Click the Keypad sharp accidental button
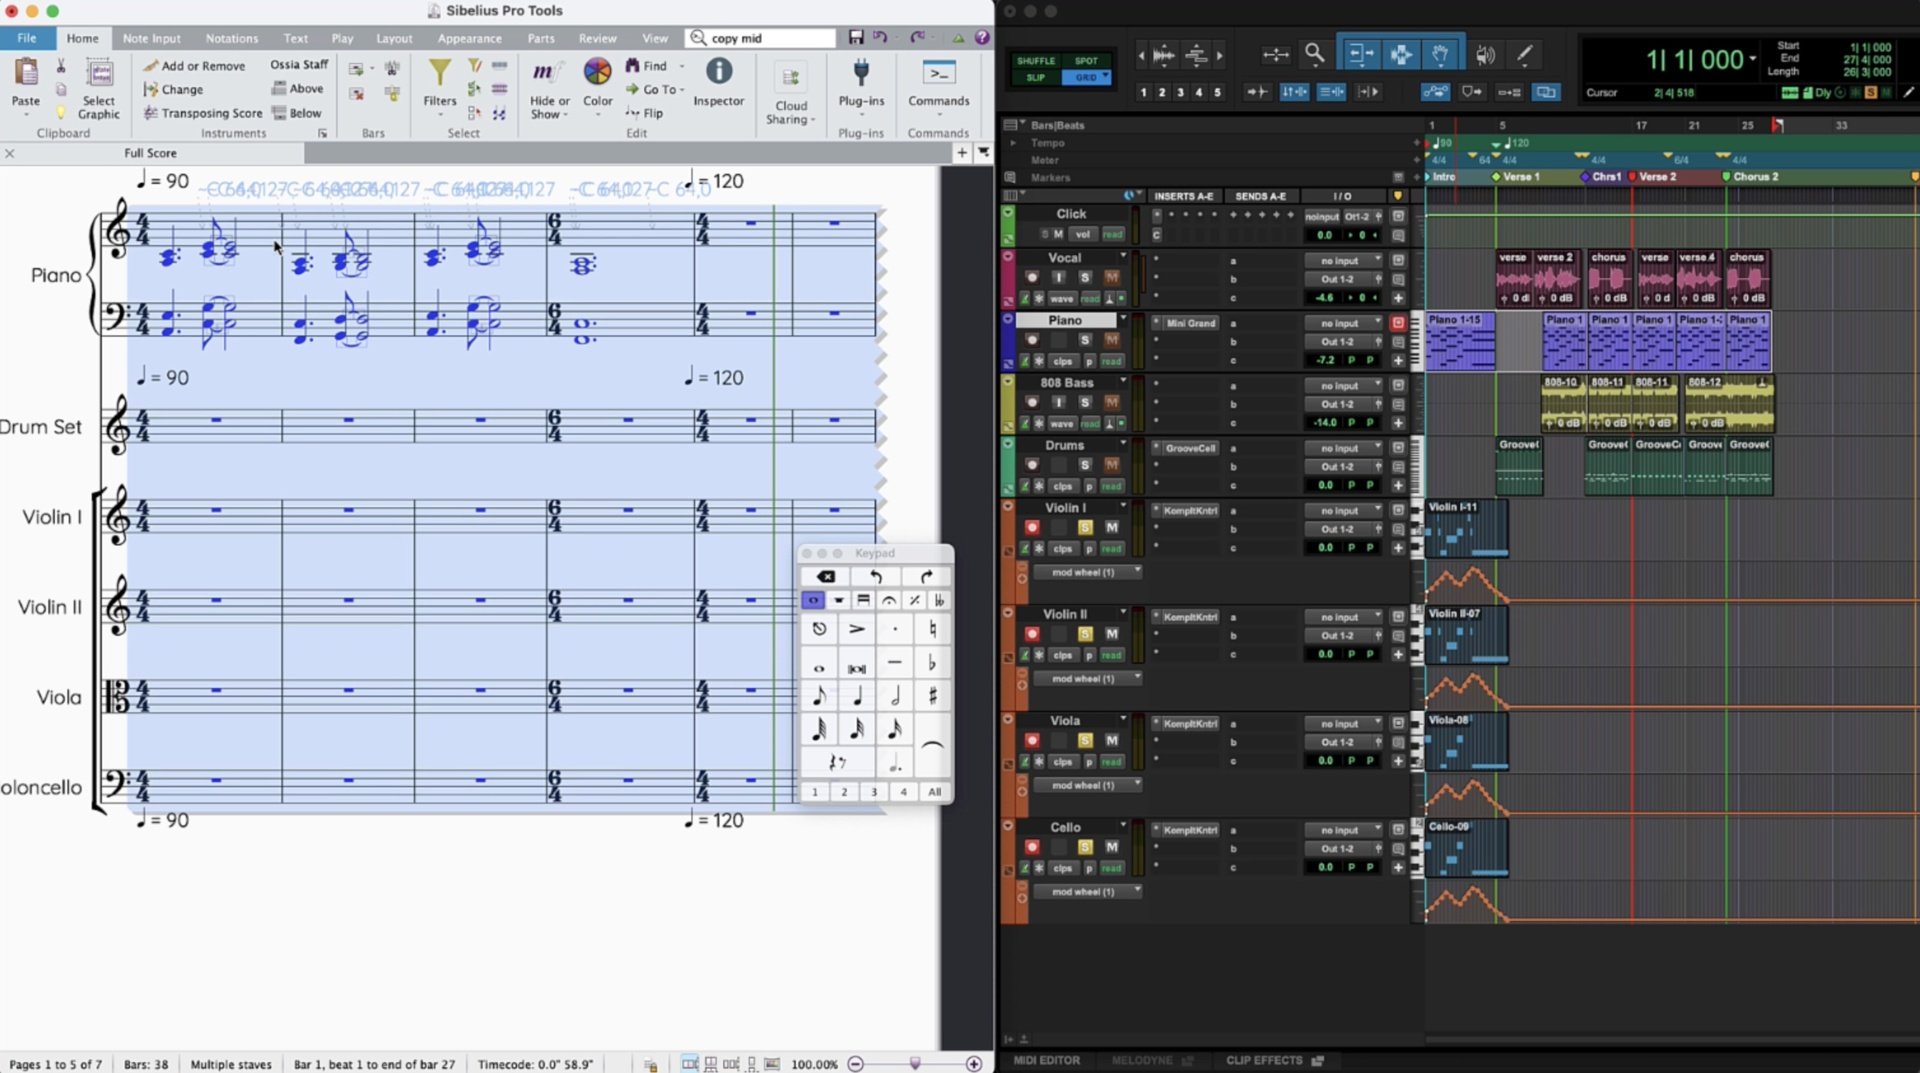This screenshot has height=1073, width=1920. tap(932, 696)
